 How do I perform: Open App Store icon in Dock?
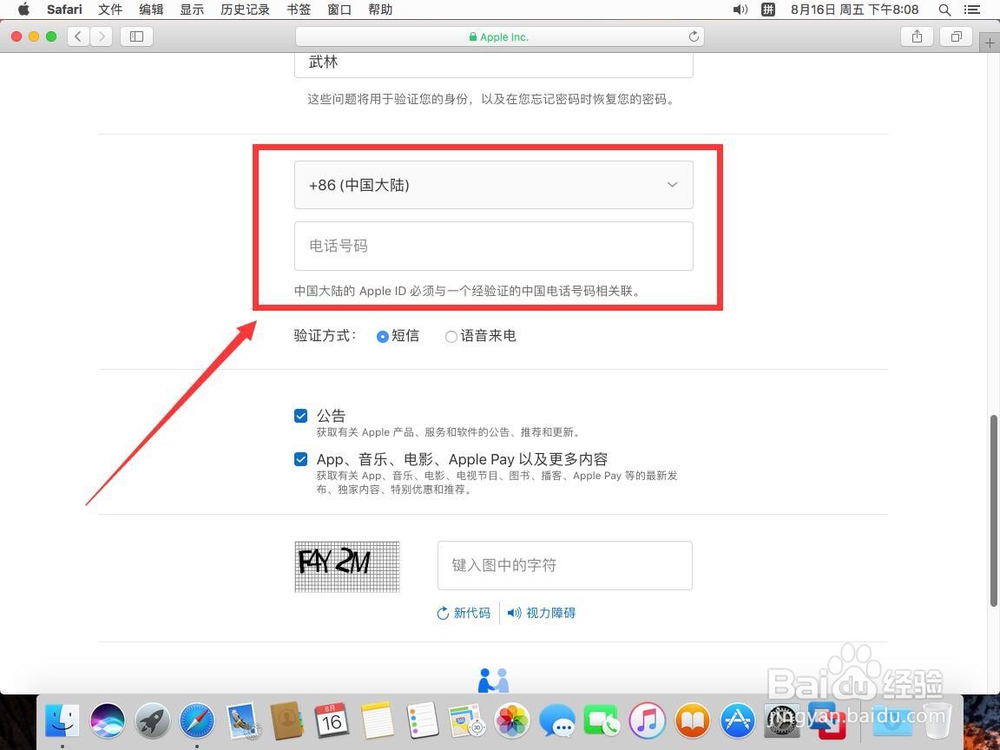click(x=737, y=721)
